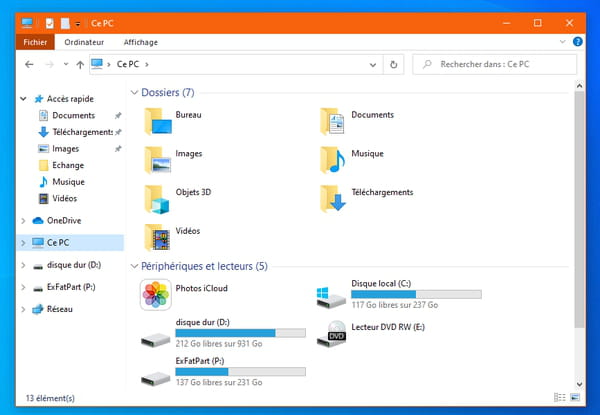Go up one level with up arrow
The image size is (600, 415).
pos(80,65)
